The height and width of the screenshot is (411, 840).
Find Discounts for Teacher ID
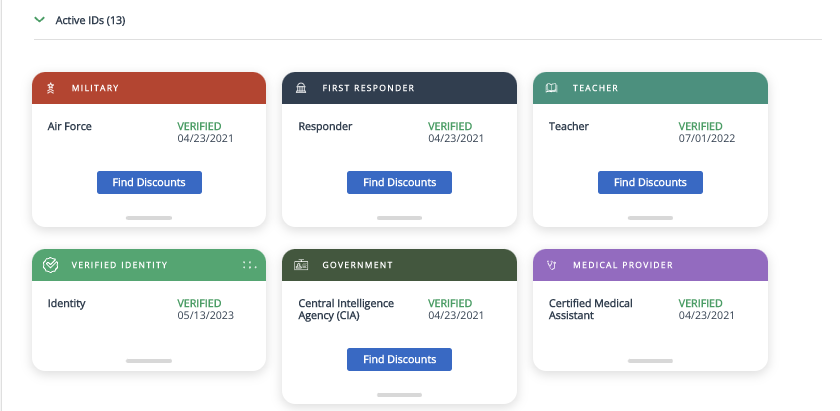pyautogui.click(x=650, y=182)
